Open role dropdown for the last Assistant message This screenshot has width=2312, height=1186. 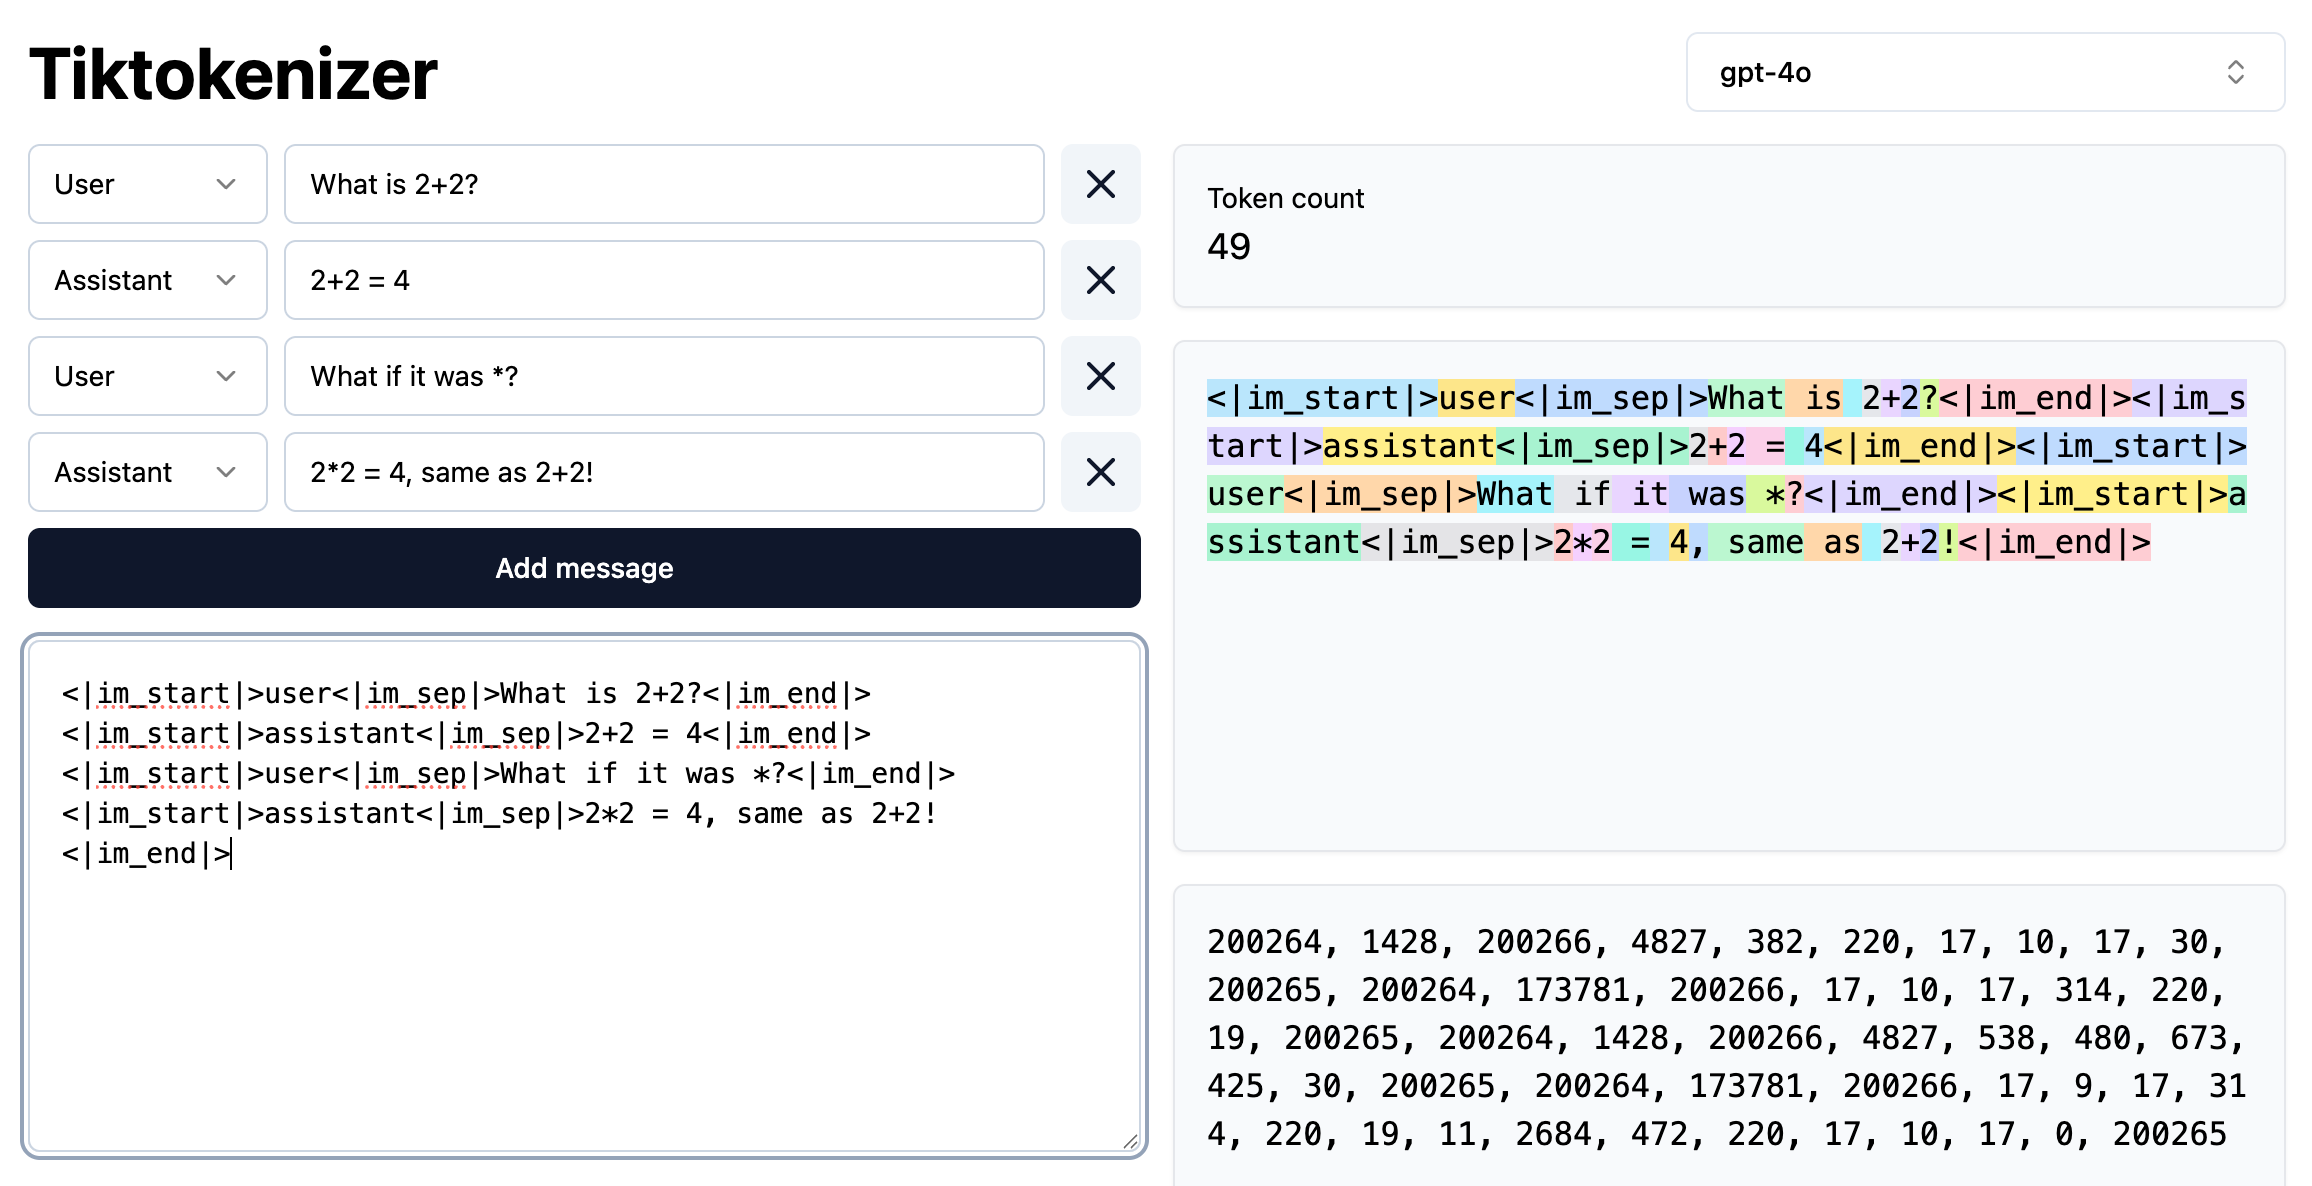point(147,472)
